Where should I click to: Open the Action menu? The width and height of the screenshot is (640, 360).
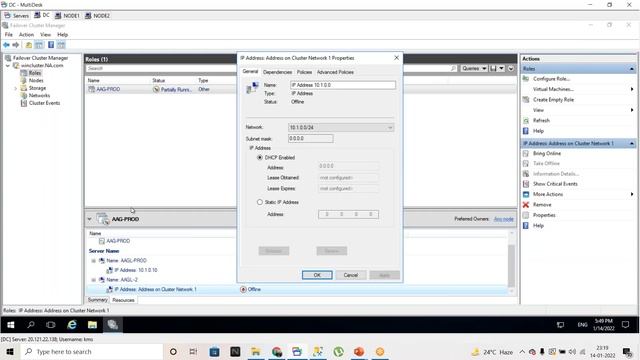pos(26,35)
